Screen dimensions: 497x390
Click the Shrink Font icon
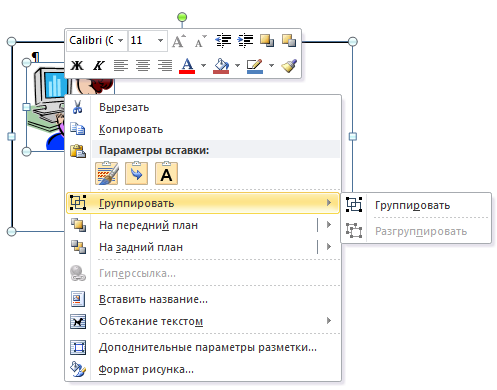click(201, 41)
